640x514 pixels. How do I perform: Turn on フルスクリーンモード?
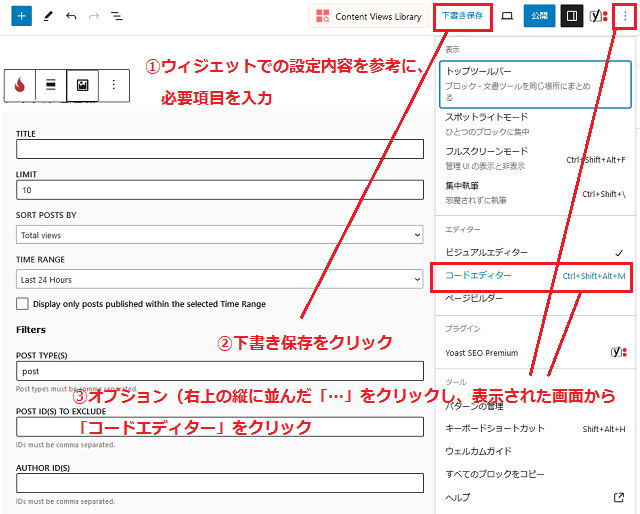535,158
